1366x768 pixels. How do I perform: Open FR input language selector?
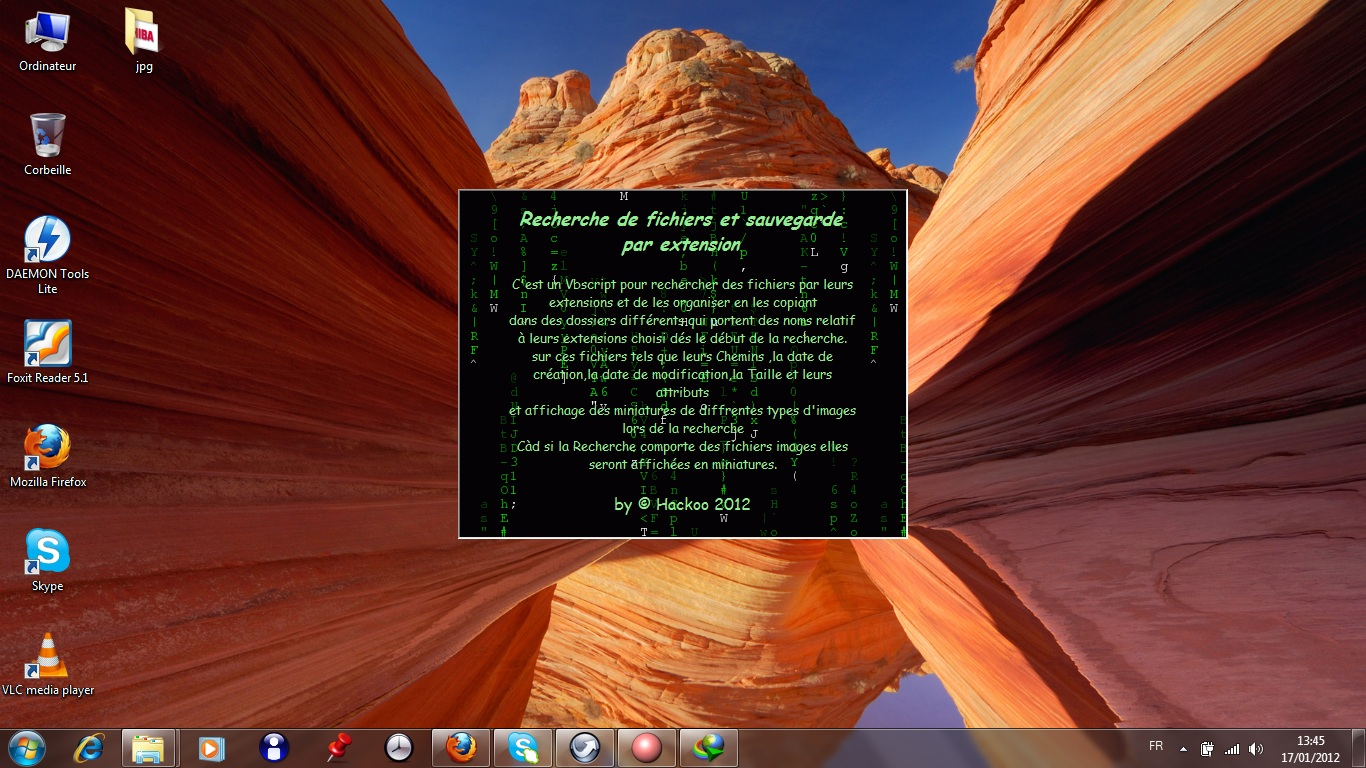point(1156,747)
